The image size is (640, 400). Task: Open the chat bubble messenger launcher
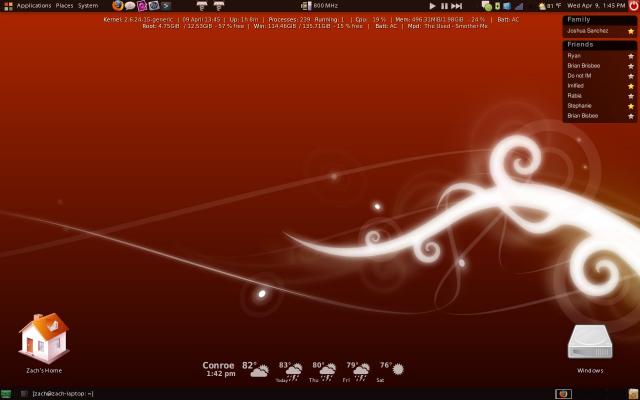130,6
